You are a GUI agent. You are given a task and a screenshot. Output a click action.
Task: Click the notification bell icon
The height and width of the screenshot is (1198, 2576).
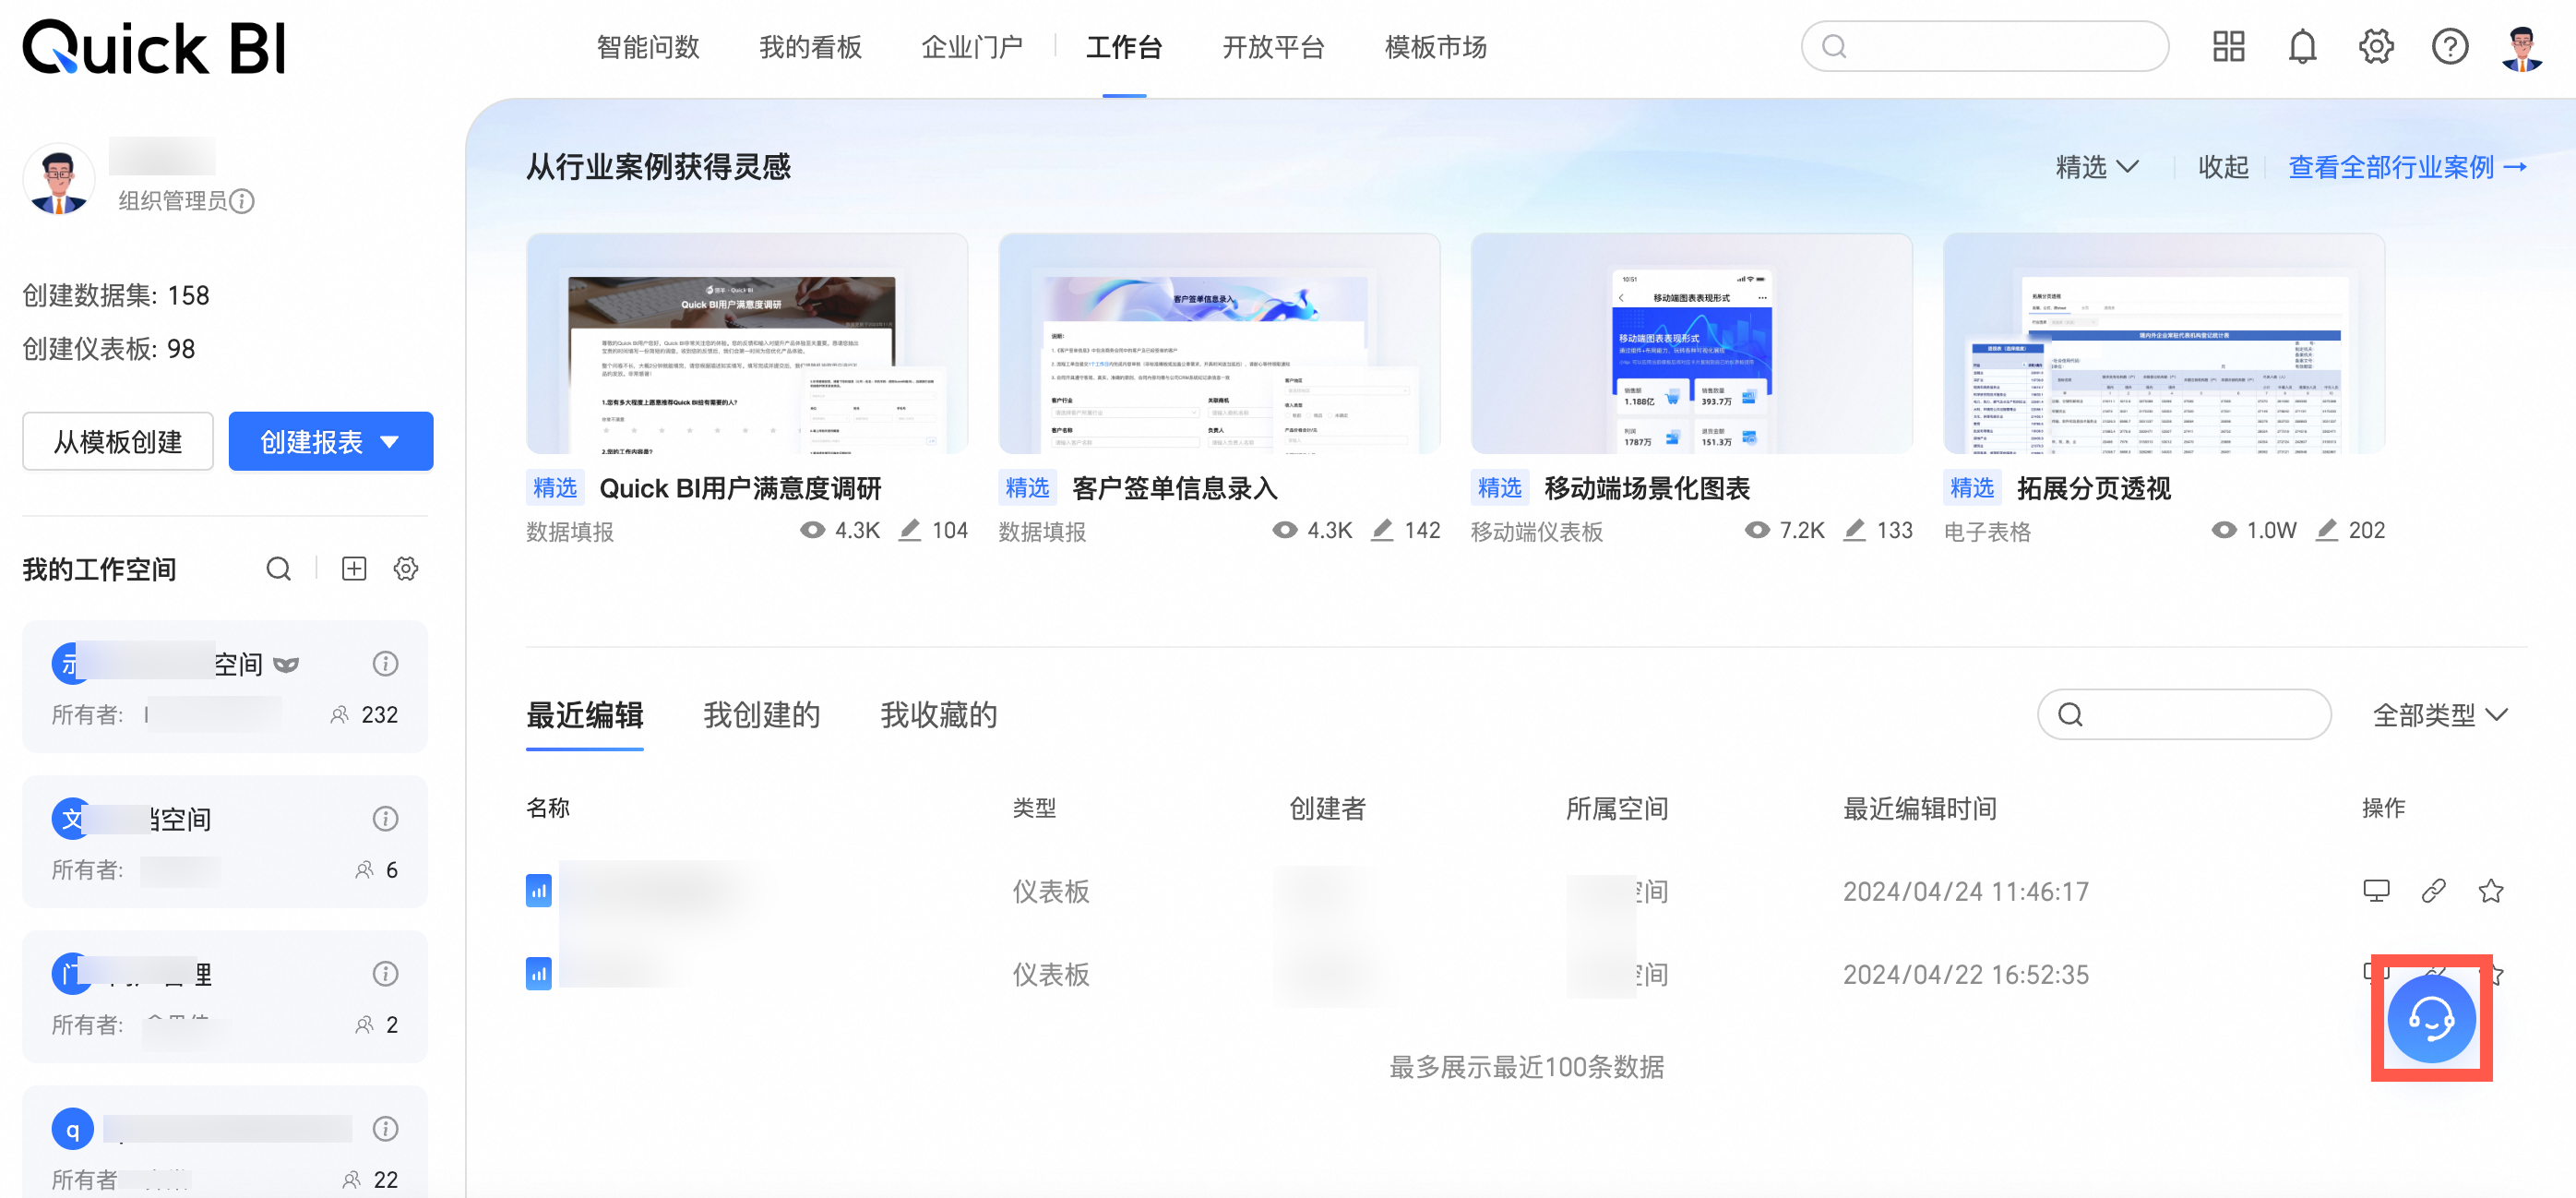(x=2302, y=47)
